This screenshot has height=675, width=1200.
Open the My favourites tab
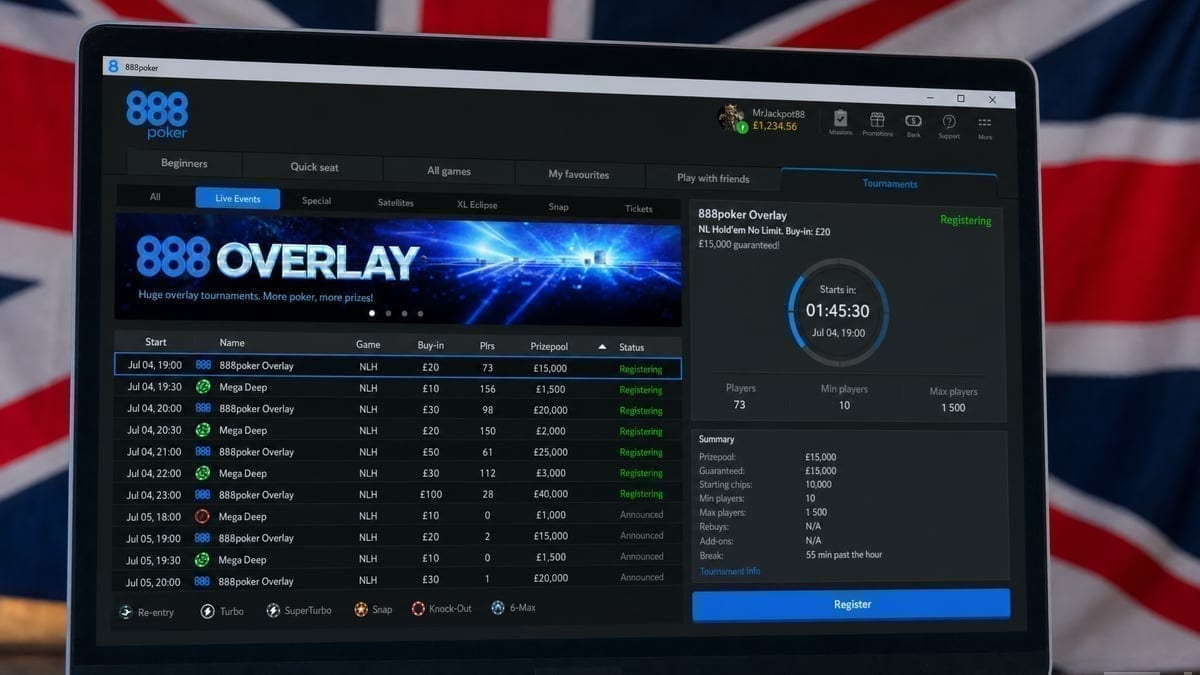coord(578,174)
